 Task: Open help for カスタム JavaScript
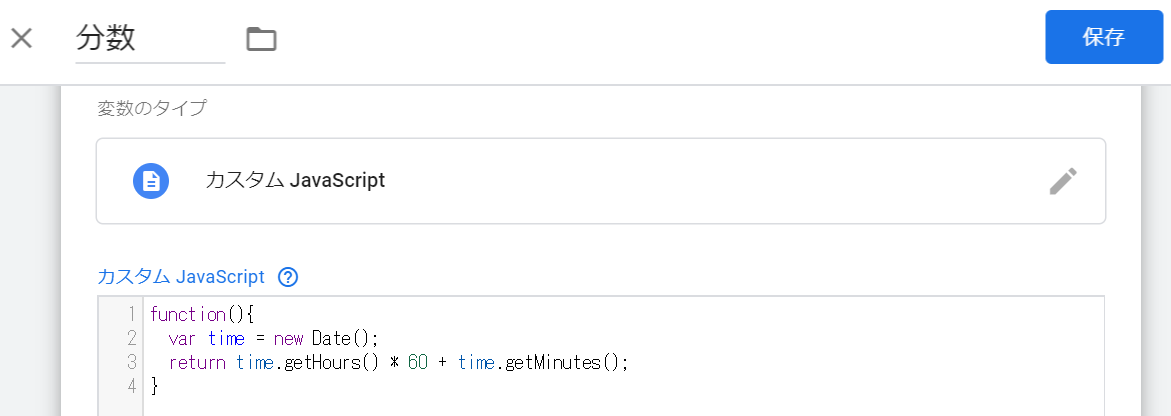click(289, 277)
